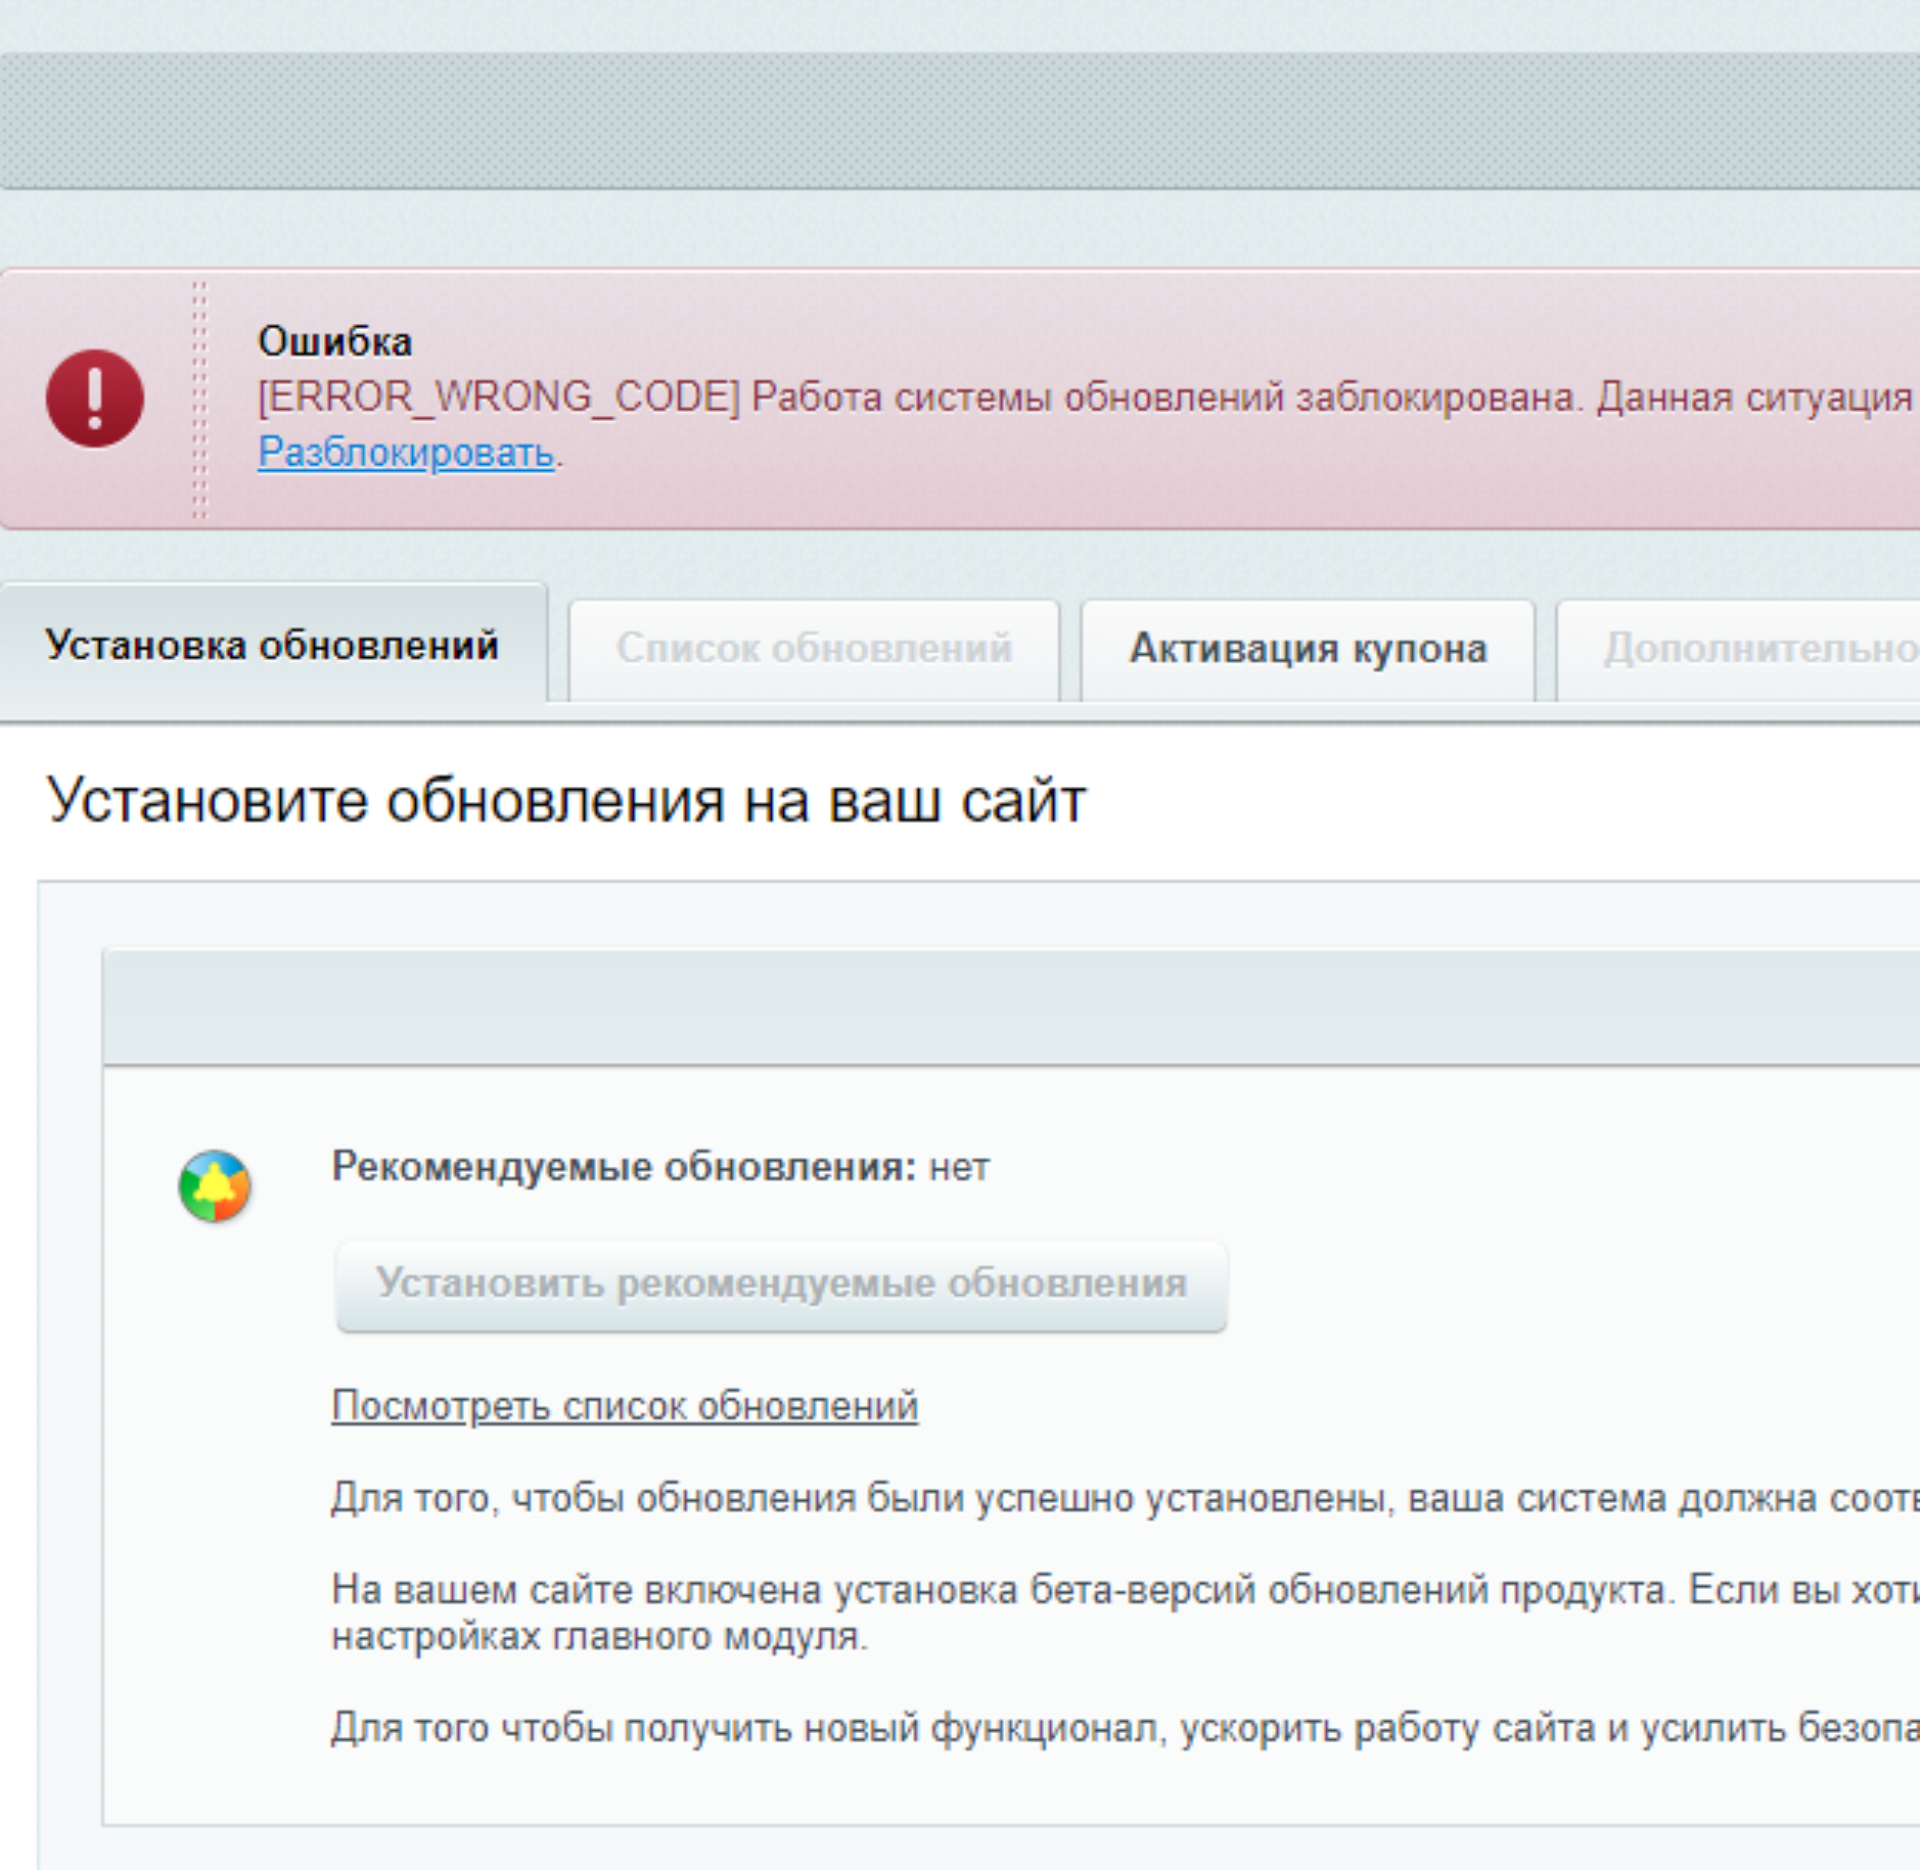The width and height of the screenshot is (1920, 1870).
Task: Select the Активация купона tab
Action: tap(1308, 649)
